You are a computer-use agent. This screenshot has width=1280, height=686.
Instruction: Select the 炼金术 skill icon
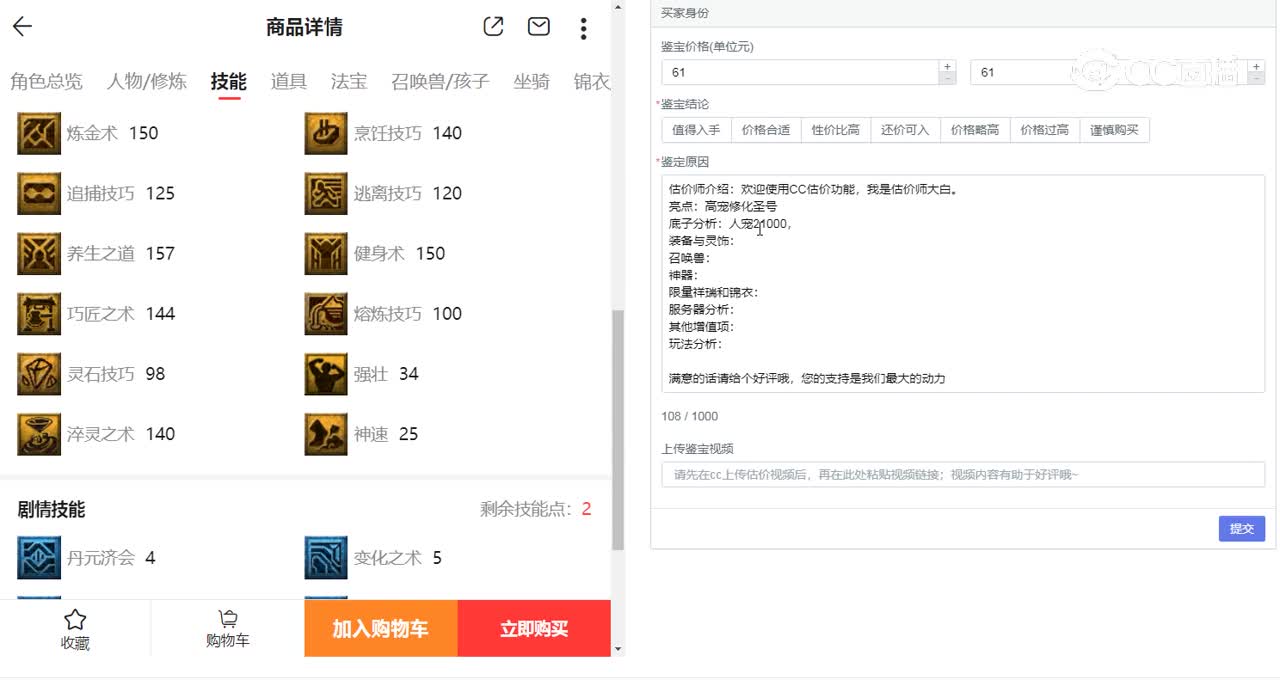(38, 132)
